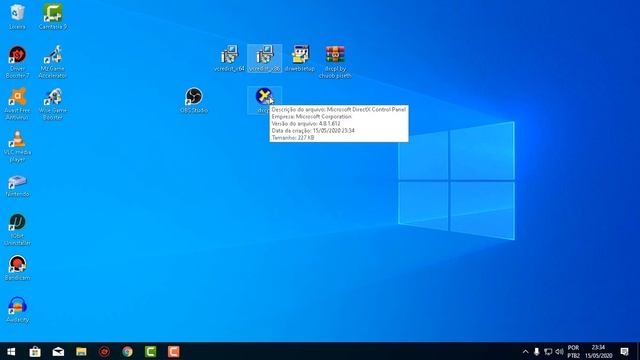Select the OBS Studio desktop shortcut
The width and height of the screenshot is (640, 360).
tap(194, 100)
